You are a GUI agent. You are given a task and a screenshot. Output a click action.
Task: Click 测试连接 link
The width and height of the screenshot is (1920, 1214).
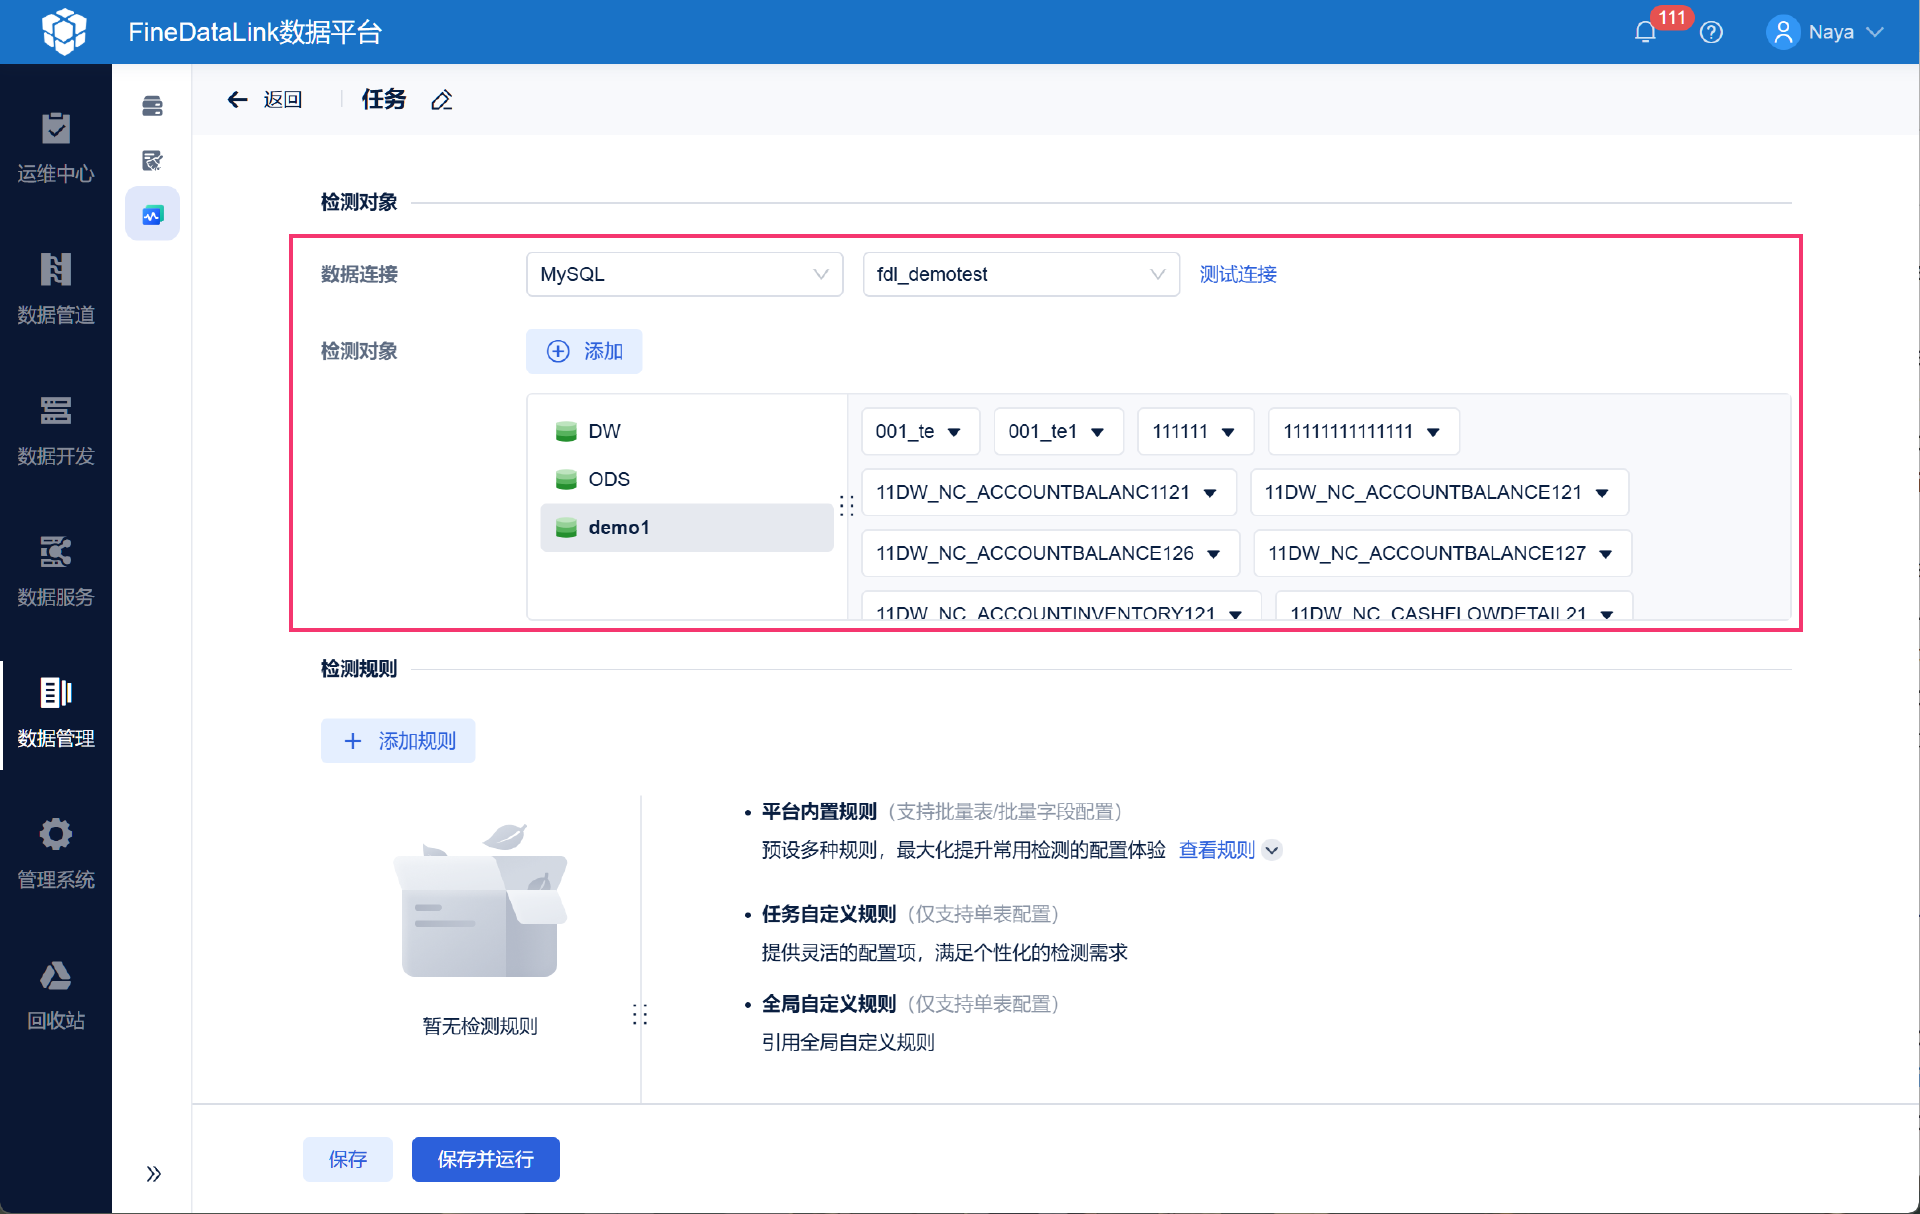[1237, 274]
